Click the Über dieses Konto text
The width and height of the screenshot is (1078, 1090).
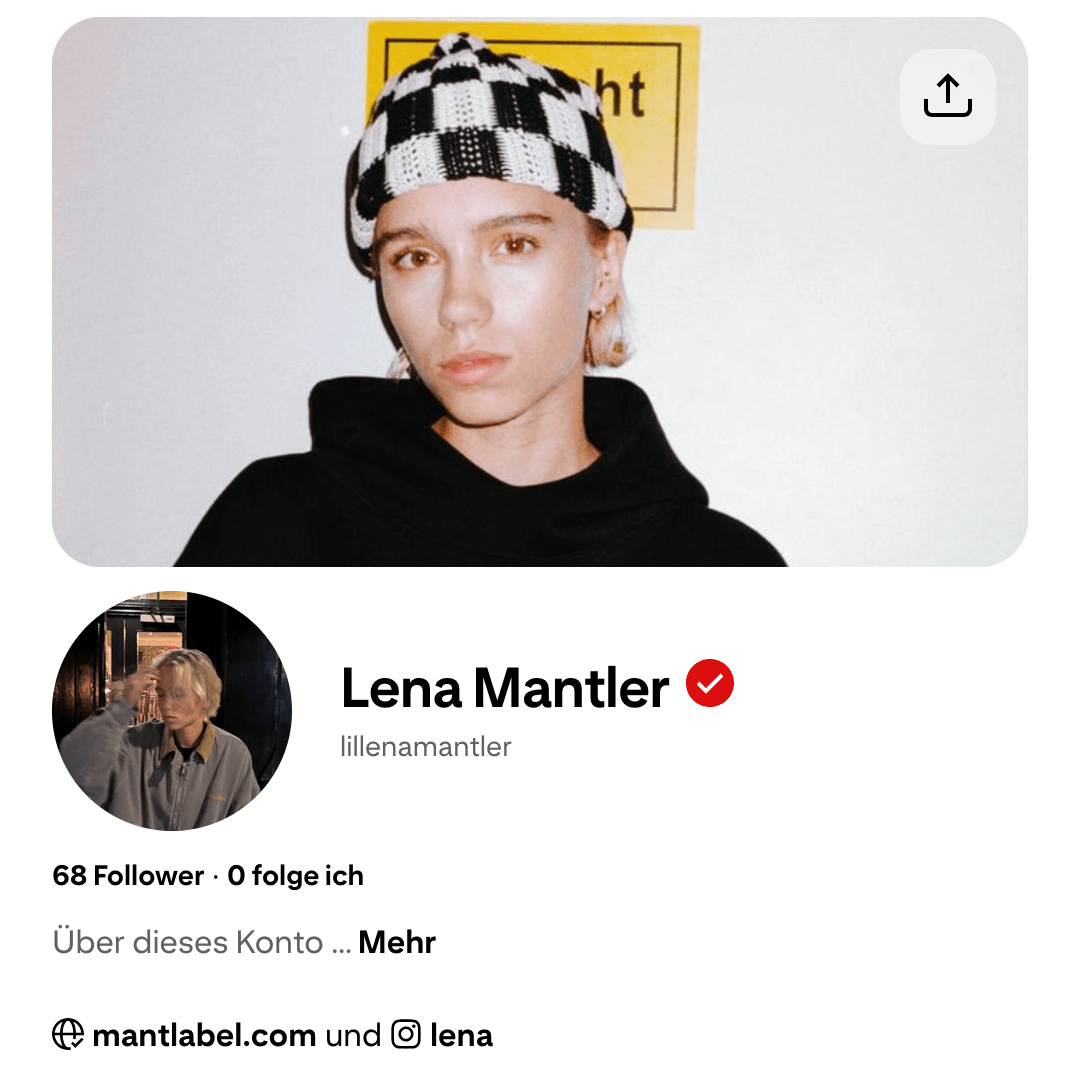click(x=188, y=942)
